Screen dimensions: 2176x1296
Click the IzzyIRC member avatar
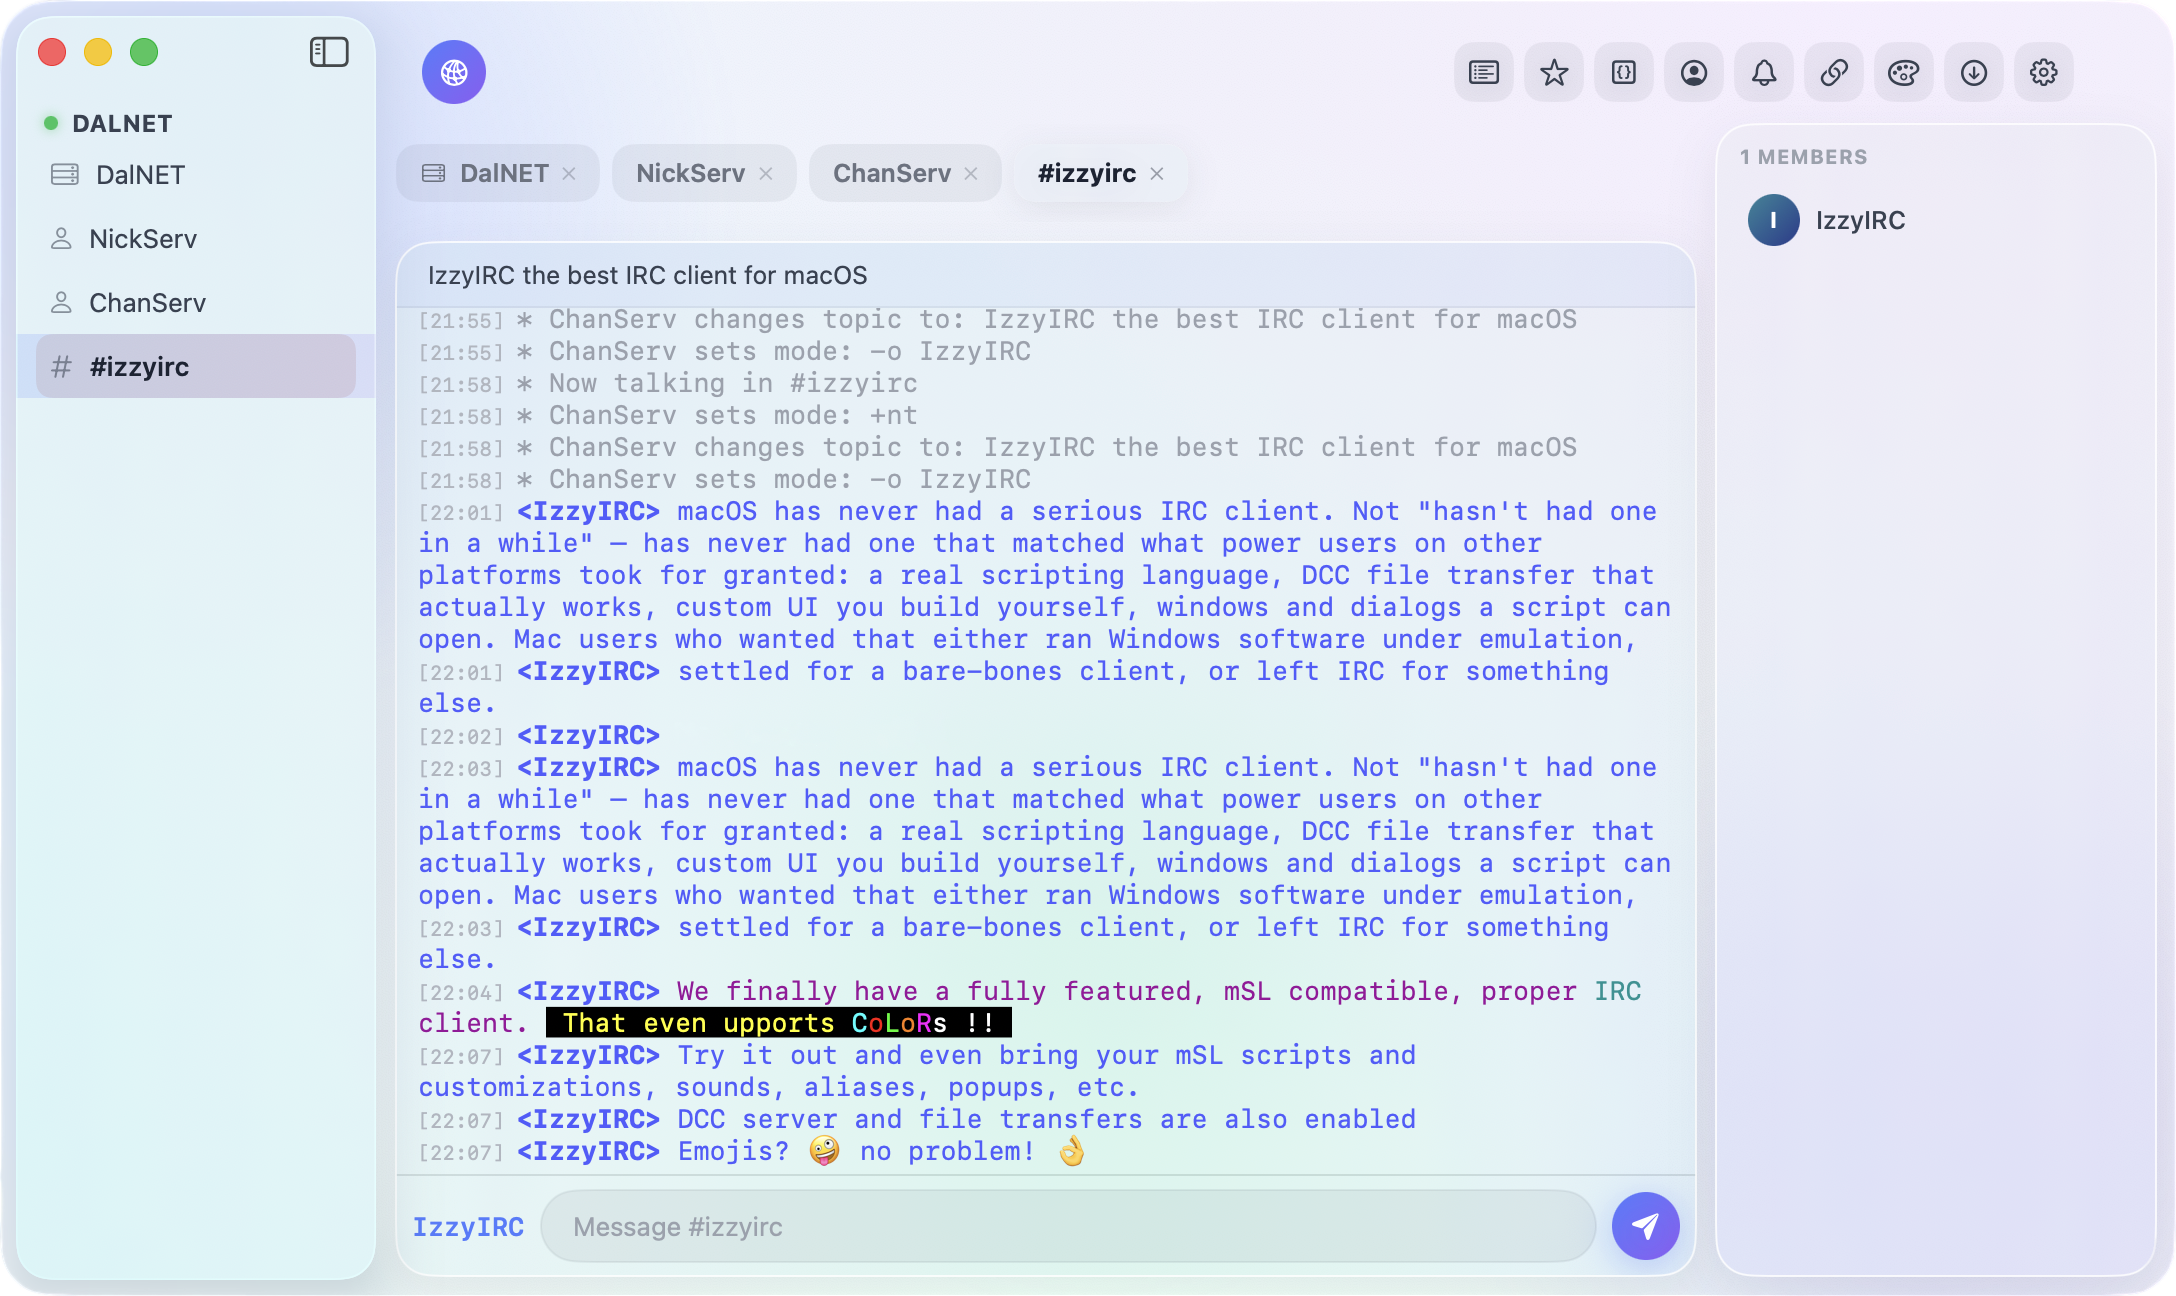1774,220
